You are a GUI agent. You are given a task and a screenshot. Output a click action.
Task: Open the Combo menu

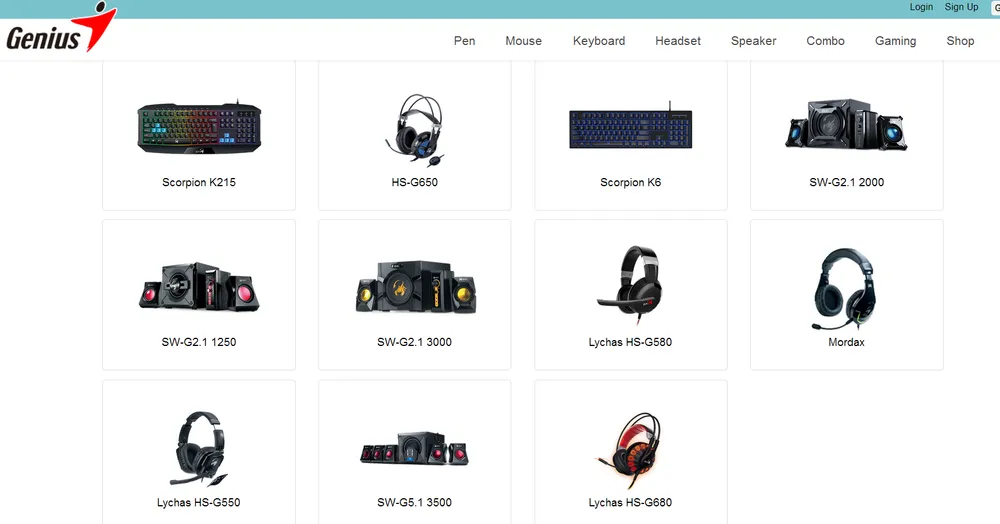pos(825,41)
